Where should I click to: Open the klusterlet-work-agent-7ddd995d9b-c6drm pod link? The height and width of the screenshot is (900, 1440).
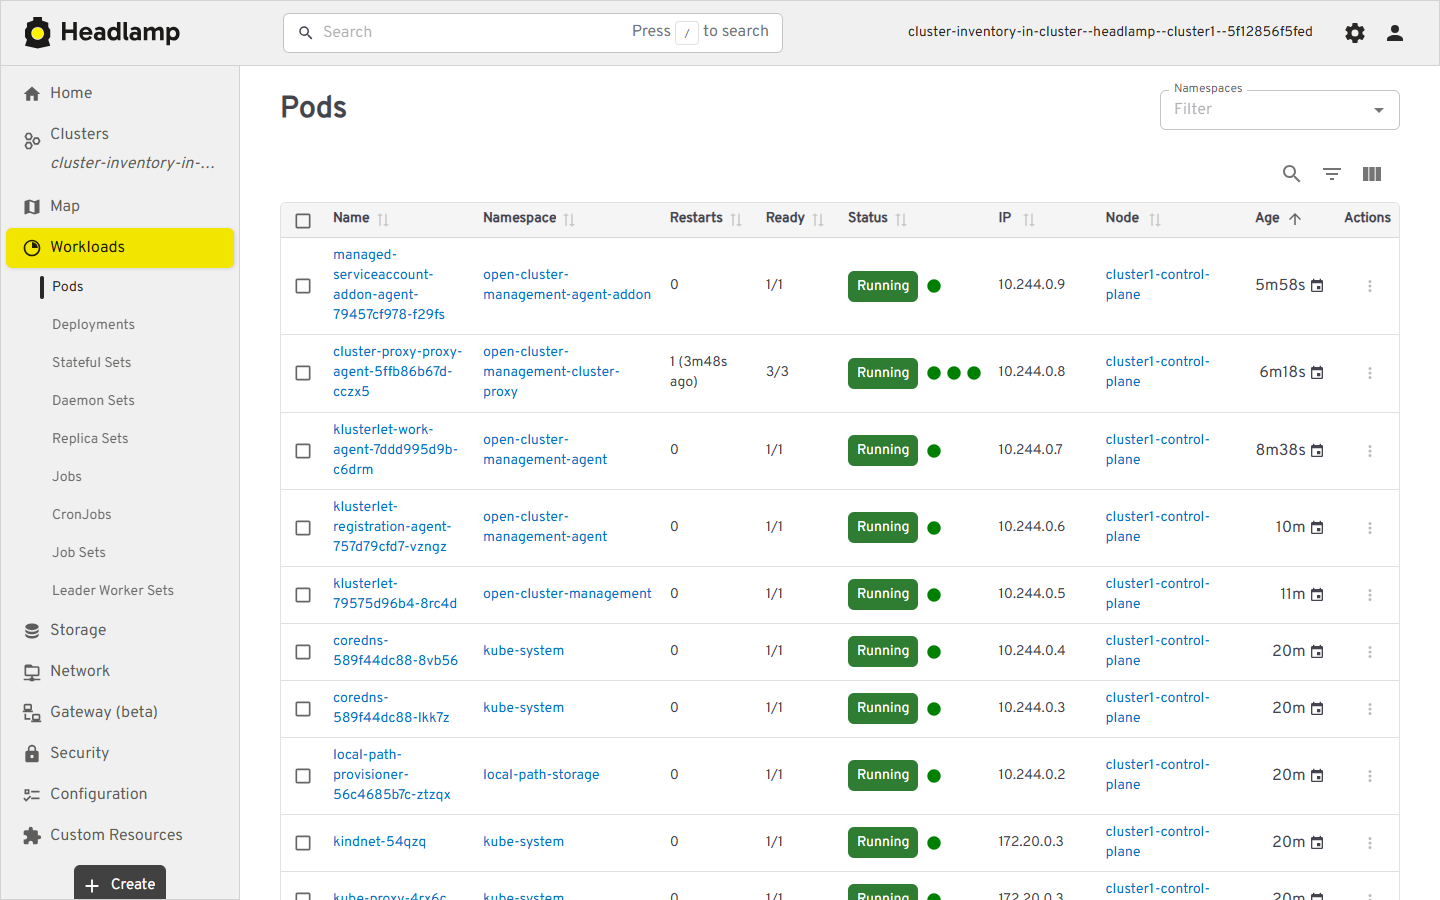click(395, 450)
